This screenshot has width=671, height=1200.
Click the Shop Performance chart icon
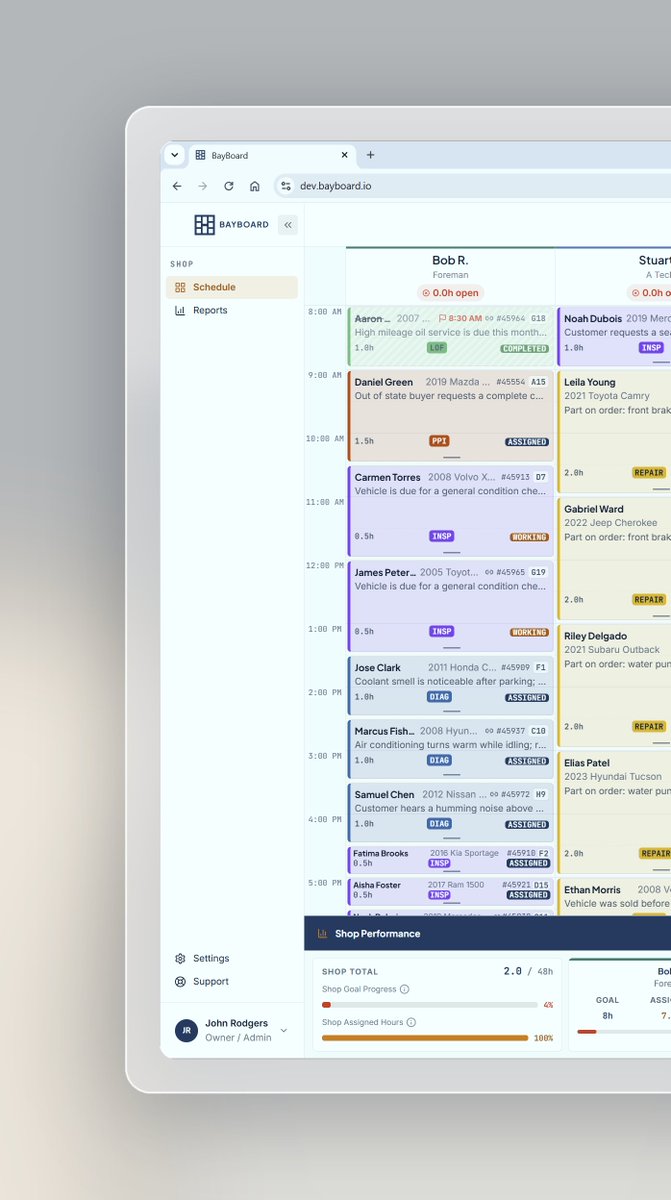point(322,934)
